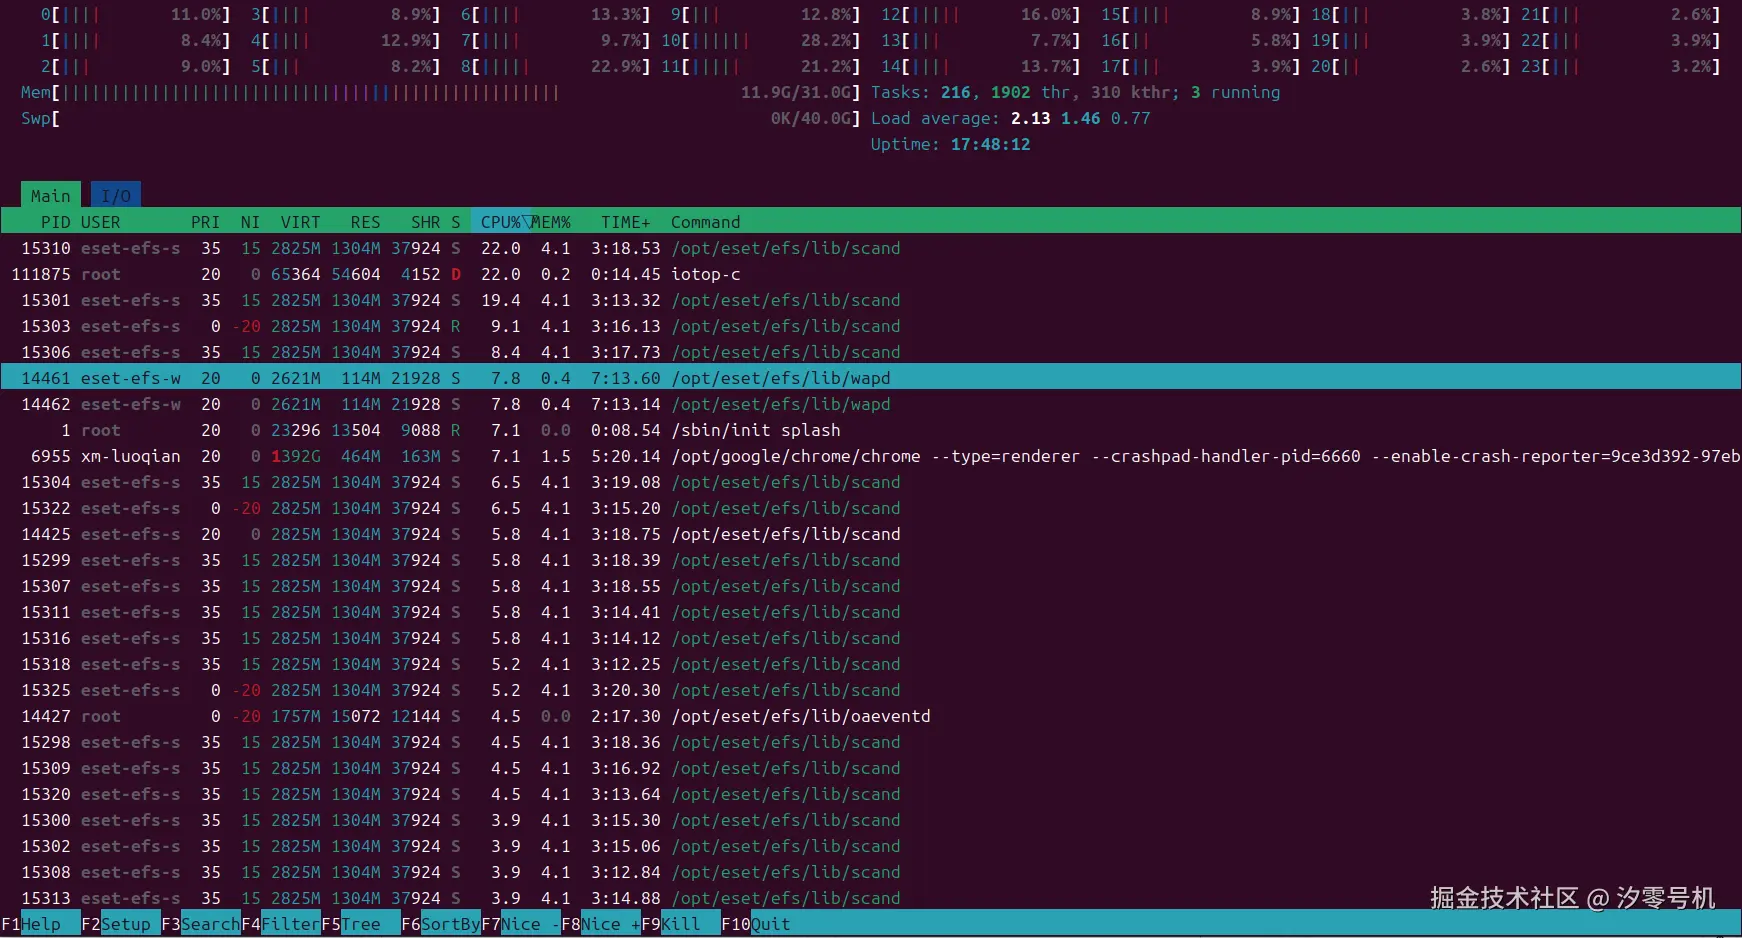
Task: Click the Mem usage meter bar
Action: point(440,92)
